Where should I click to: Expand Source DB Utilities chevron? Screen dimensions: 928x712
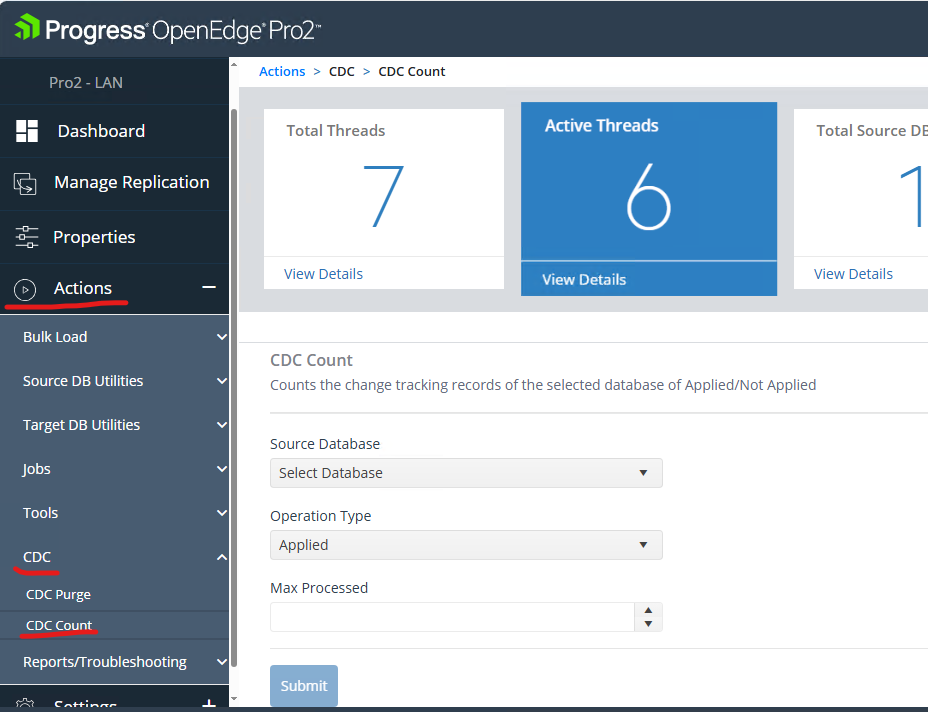coord(222,381)
